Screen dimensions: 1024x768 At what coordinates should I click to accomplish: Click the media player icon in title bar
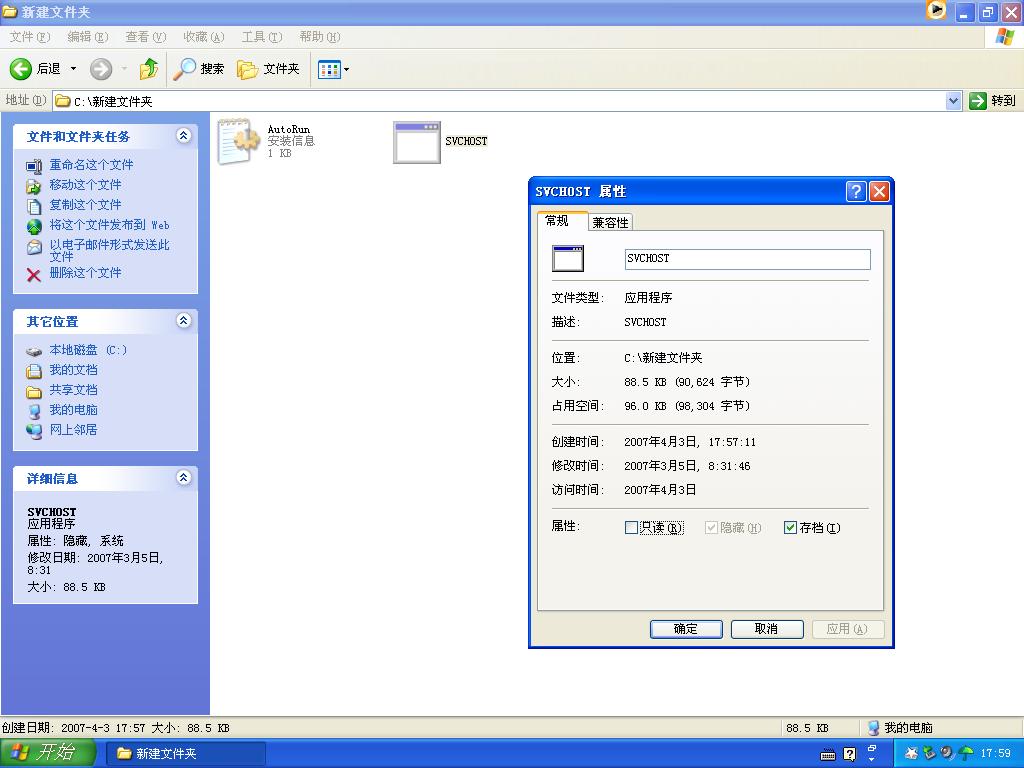click(x=936, y=10)
